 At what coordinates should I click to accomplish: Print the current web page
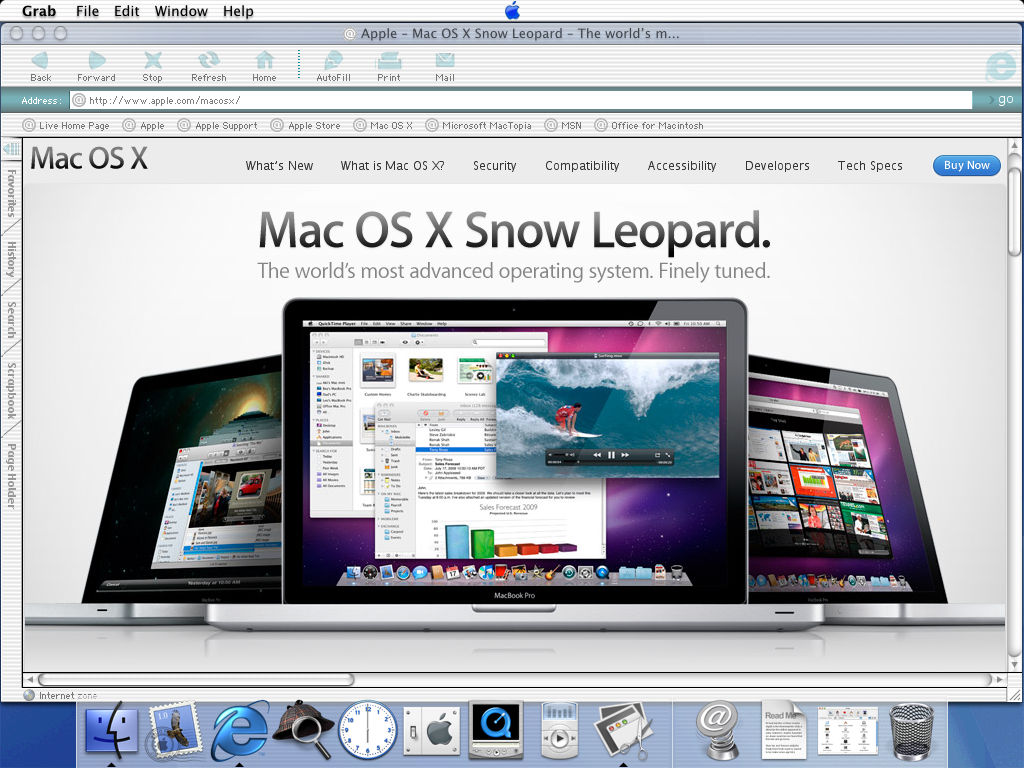tap(389, 67)
